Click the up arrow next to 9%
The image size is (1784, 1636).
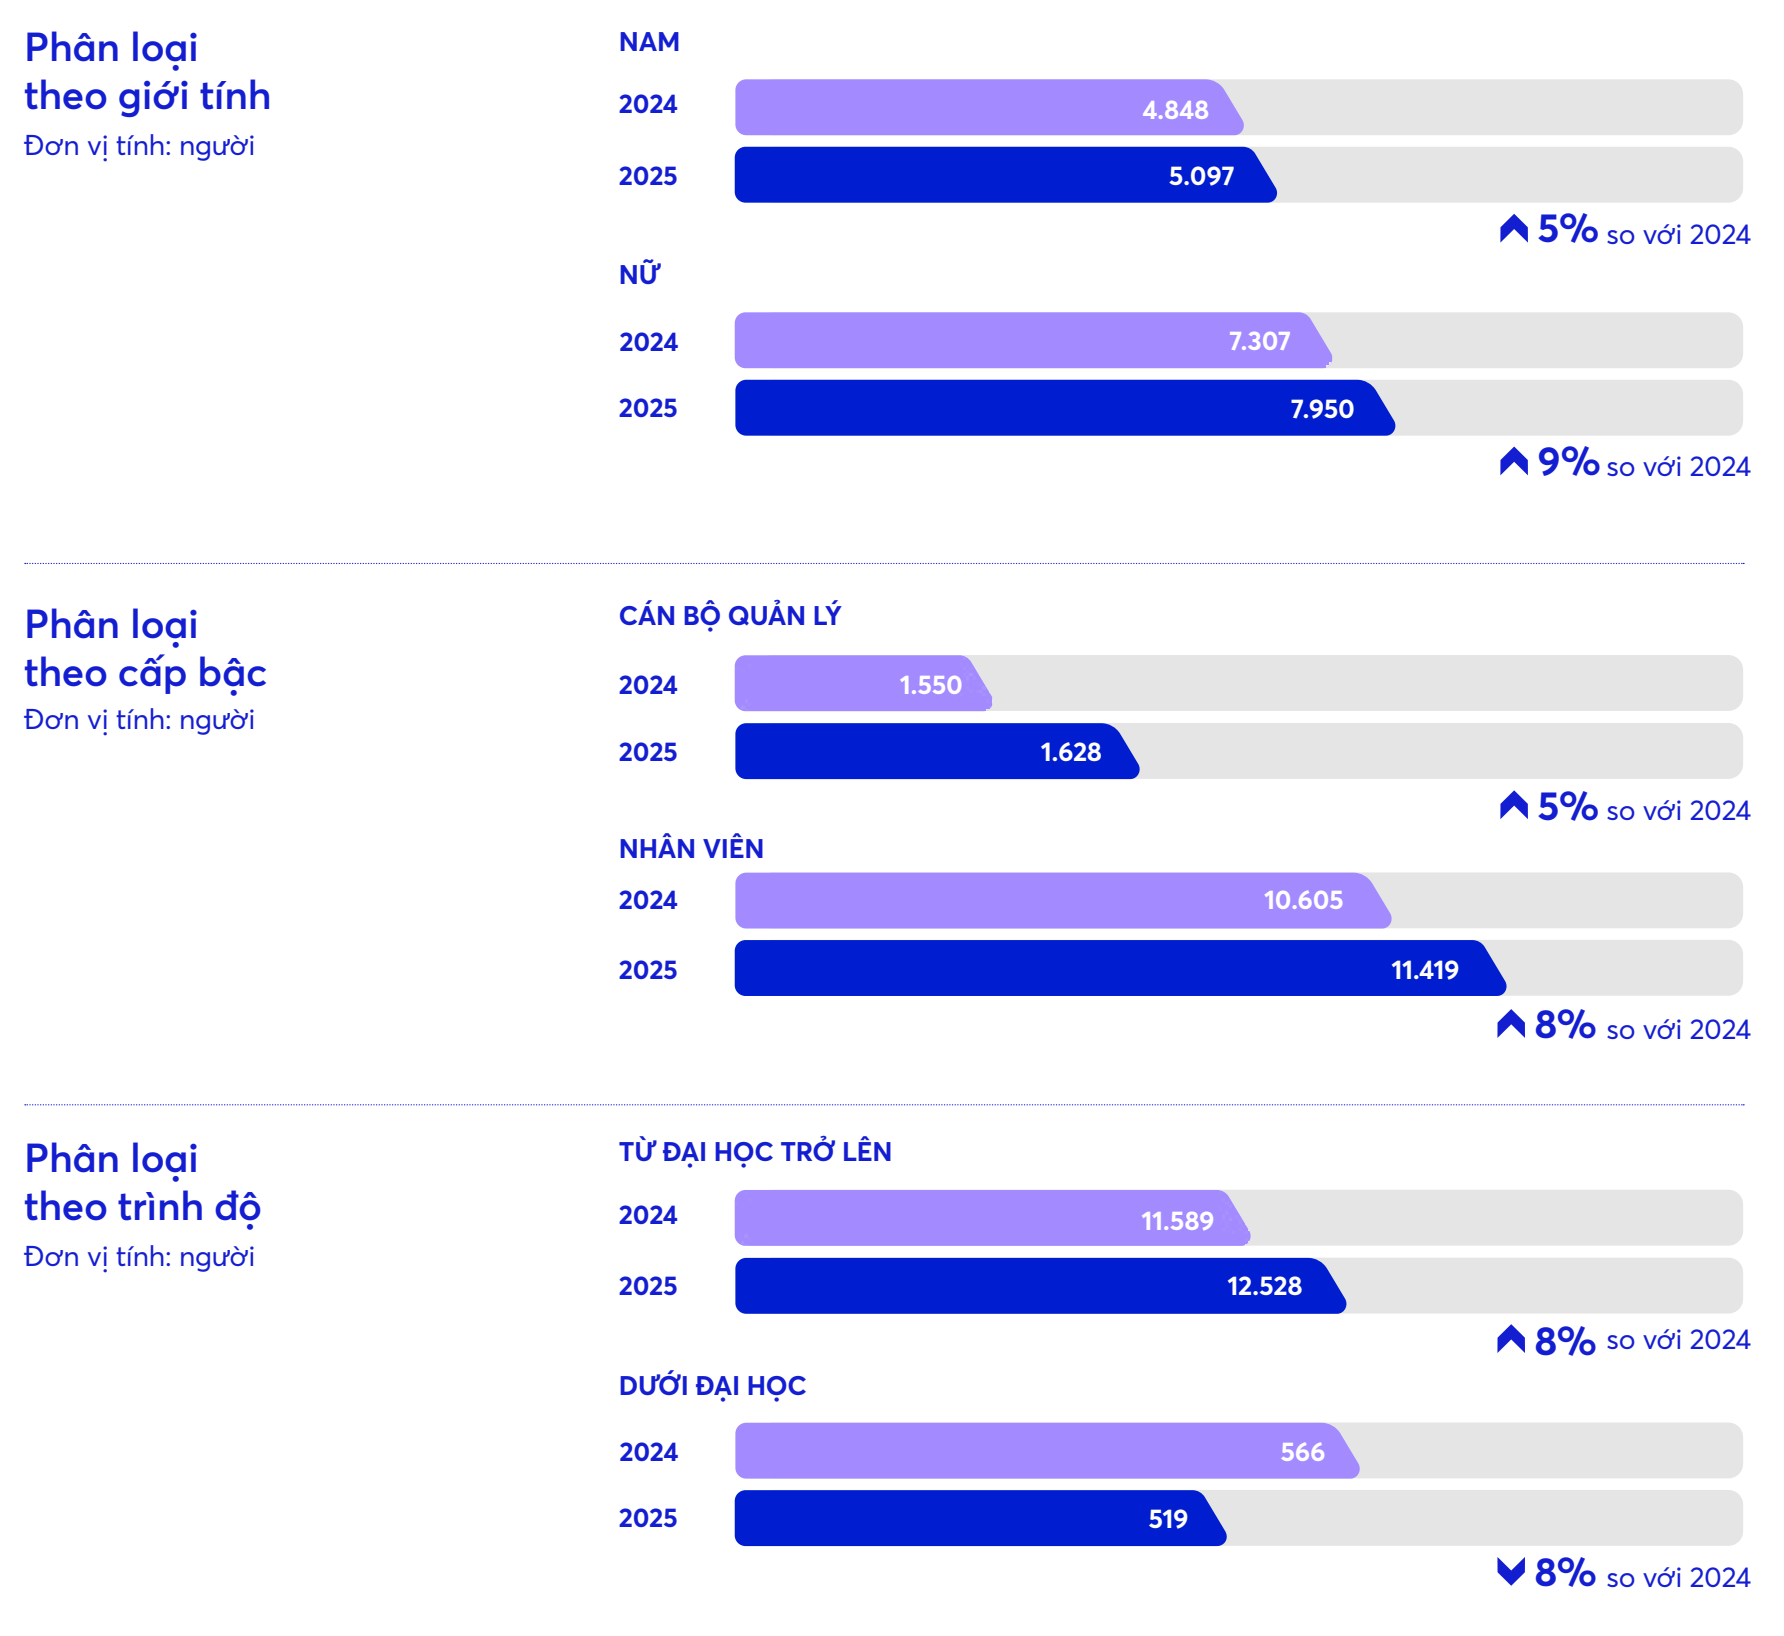1513,461
